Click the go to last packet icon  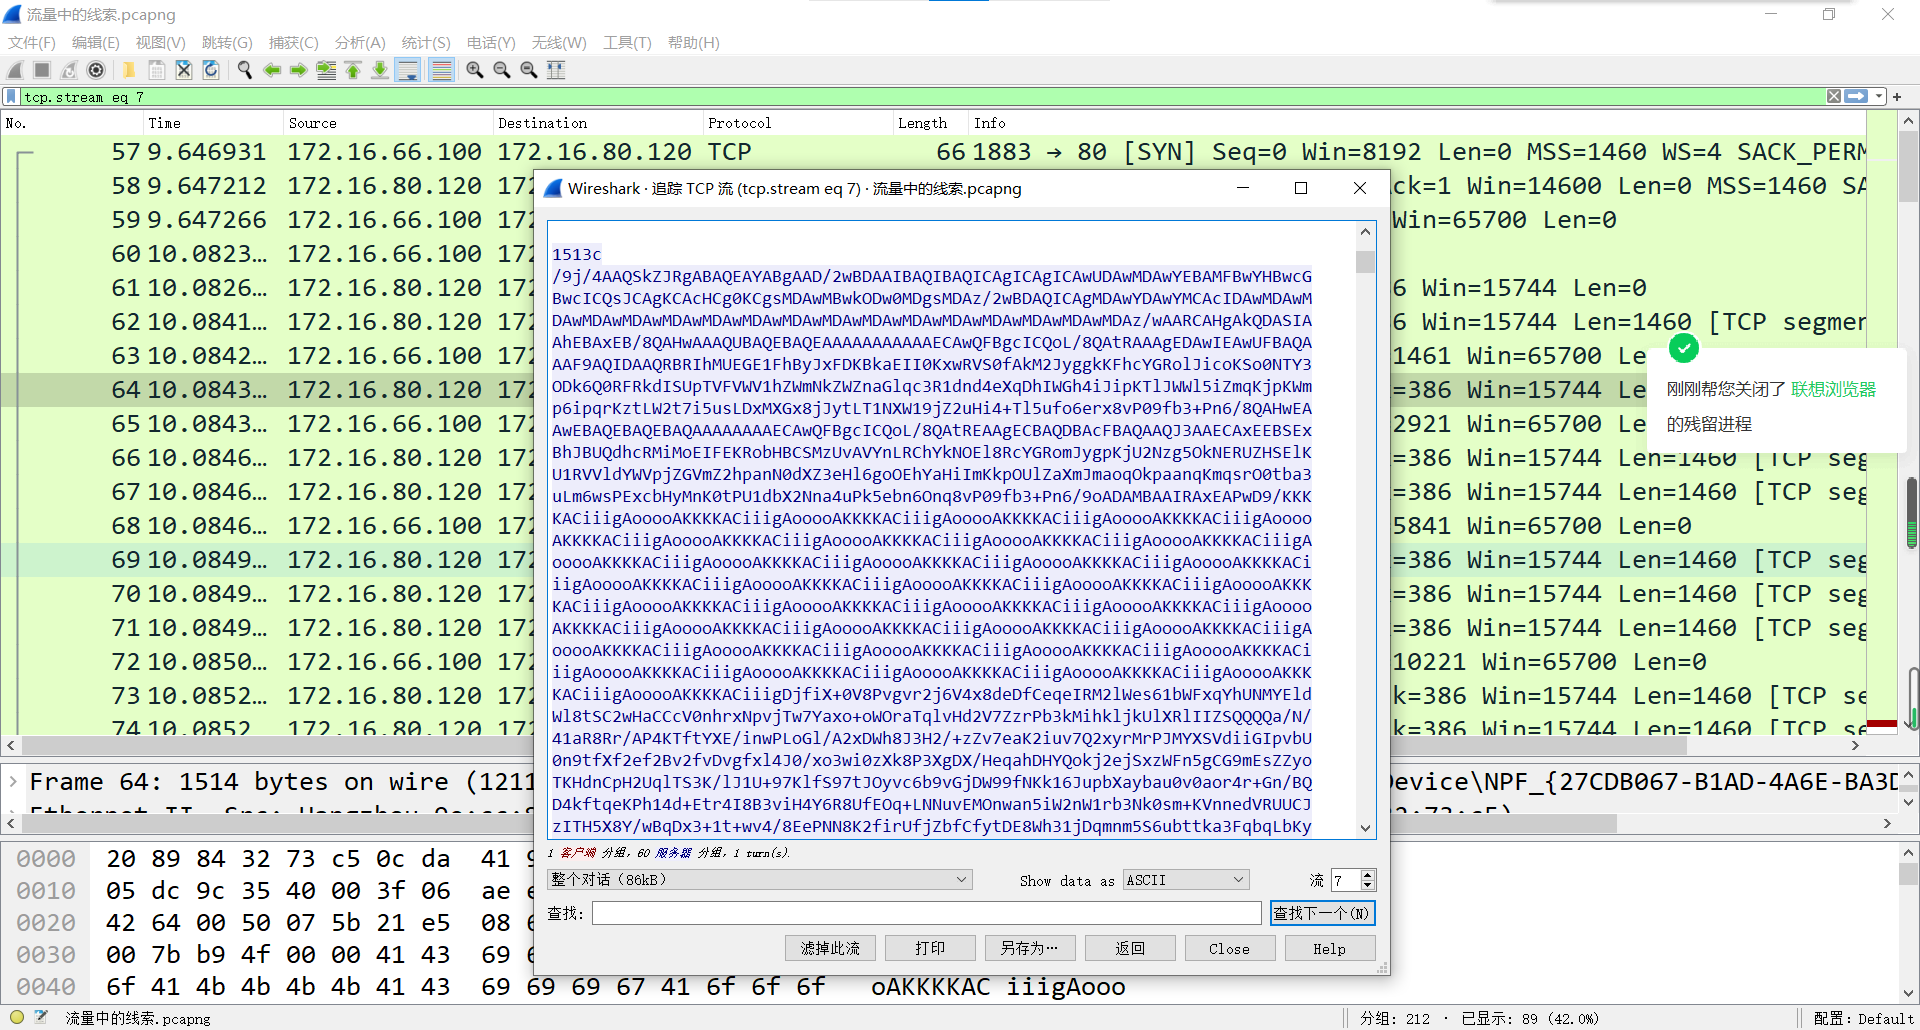pos(380,70)
